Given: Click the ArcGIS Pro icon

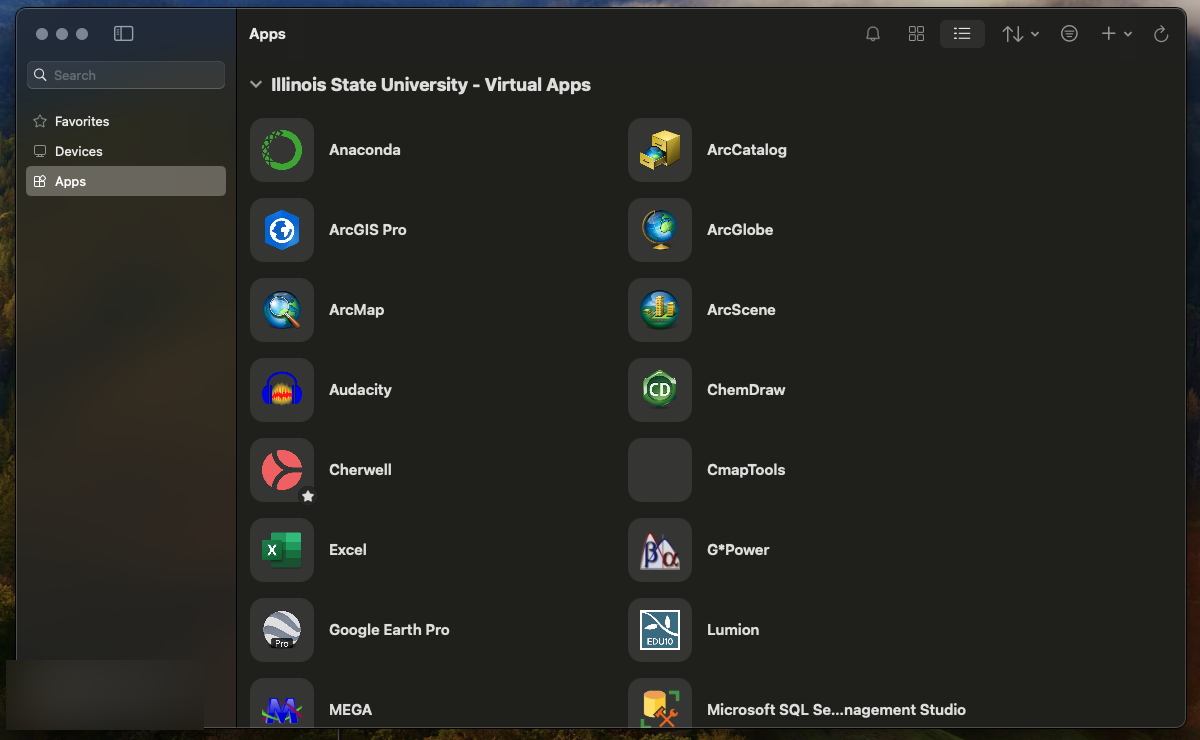Looking at the screenshot, I should click(x=282, y=230).
